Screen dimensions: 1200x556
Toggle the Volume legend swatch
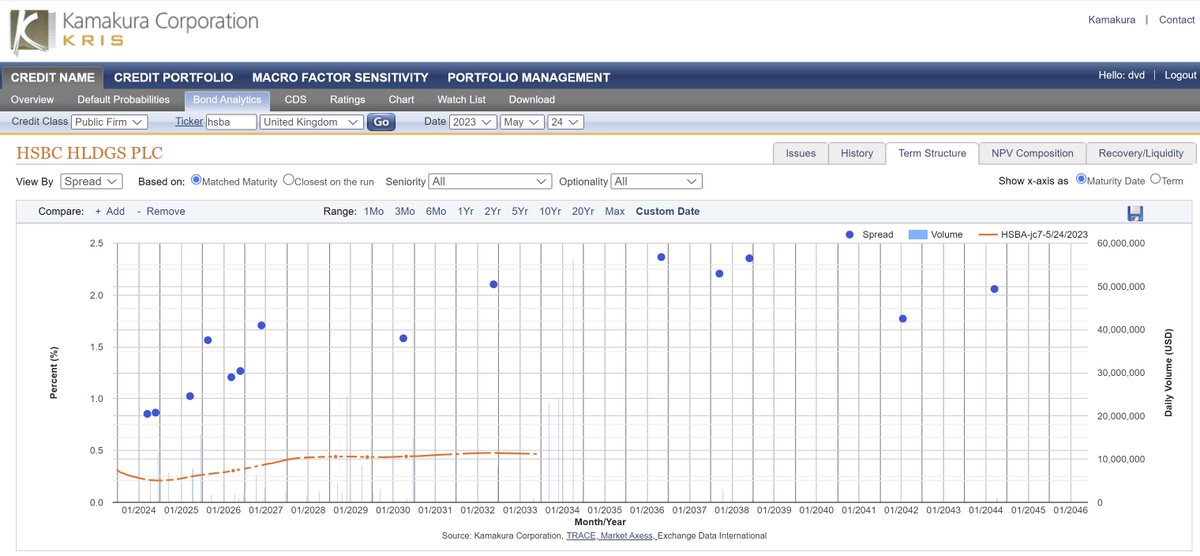[x=917, y=234]
